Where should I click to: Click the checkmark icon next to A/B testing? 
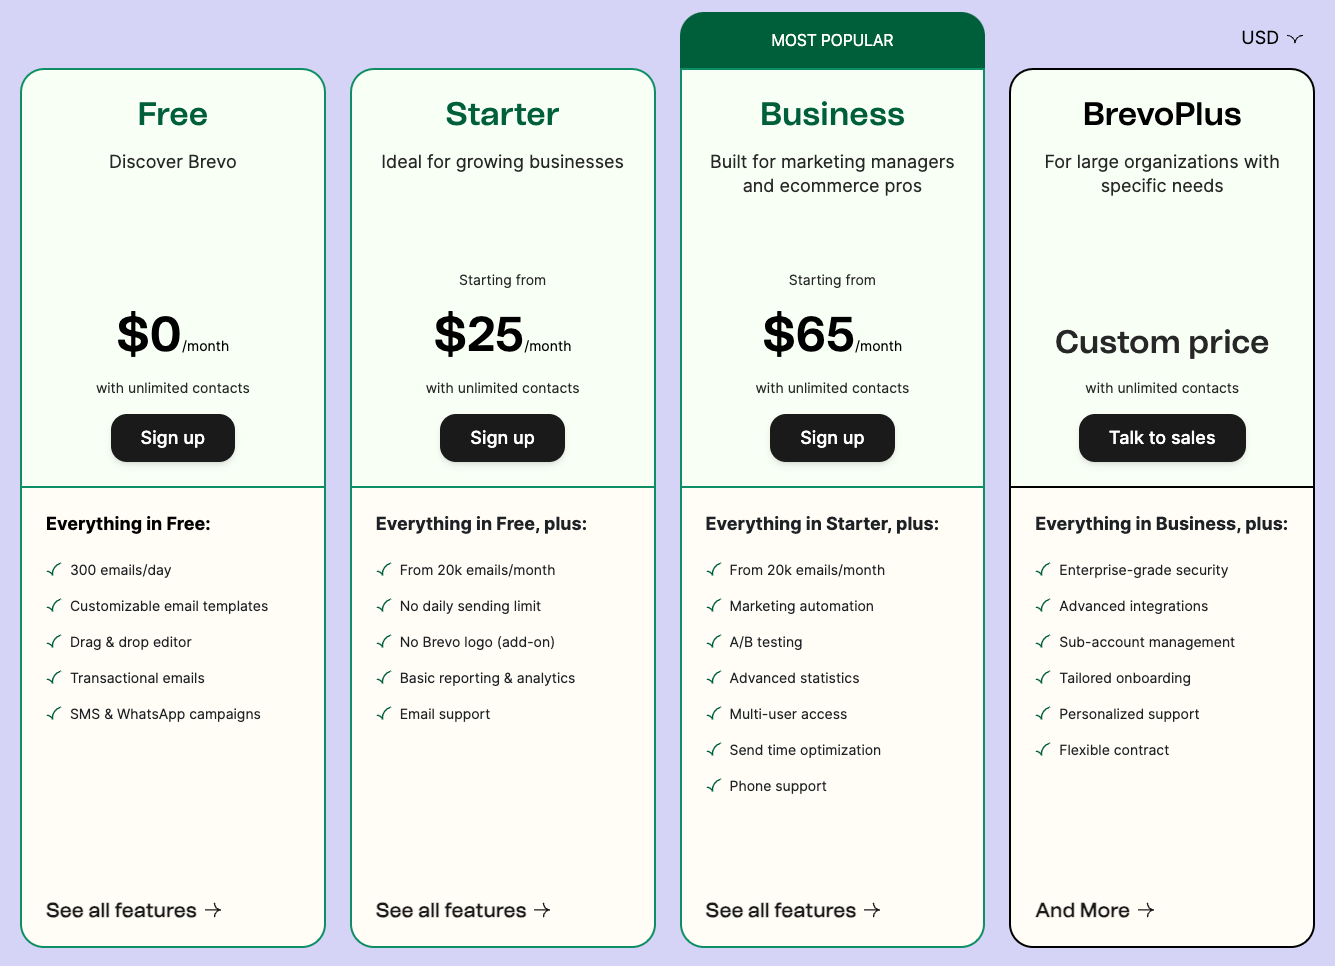714,642
